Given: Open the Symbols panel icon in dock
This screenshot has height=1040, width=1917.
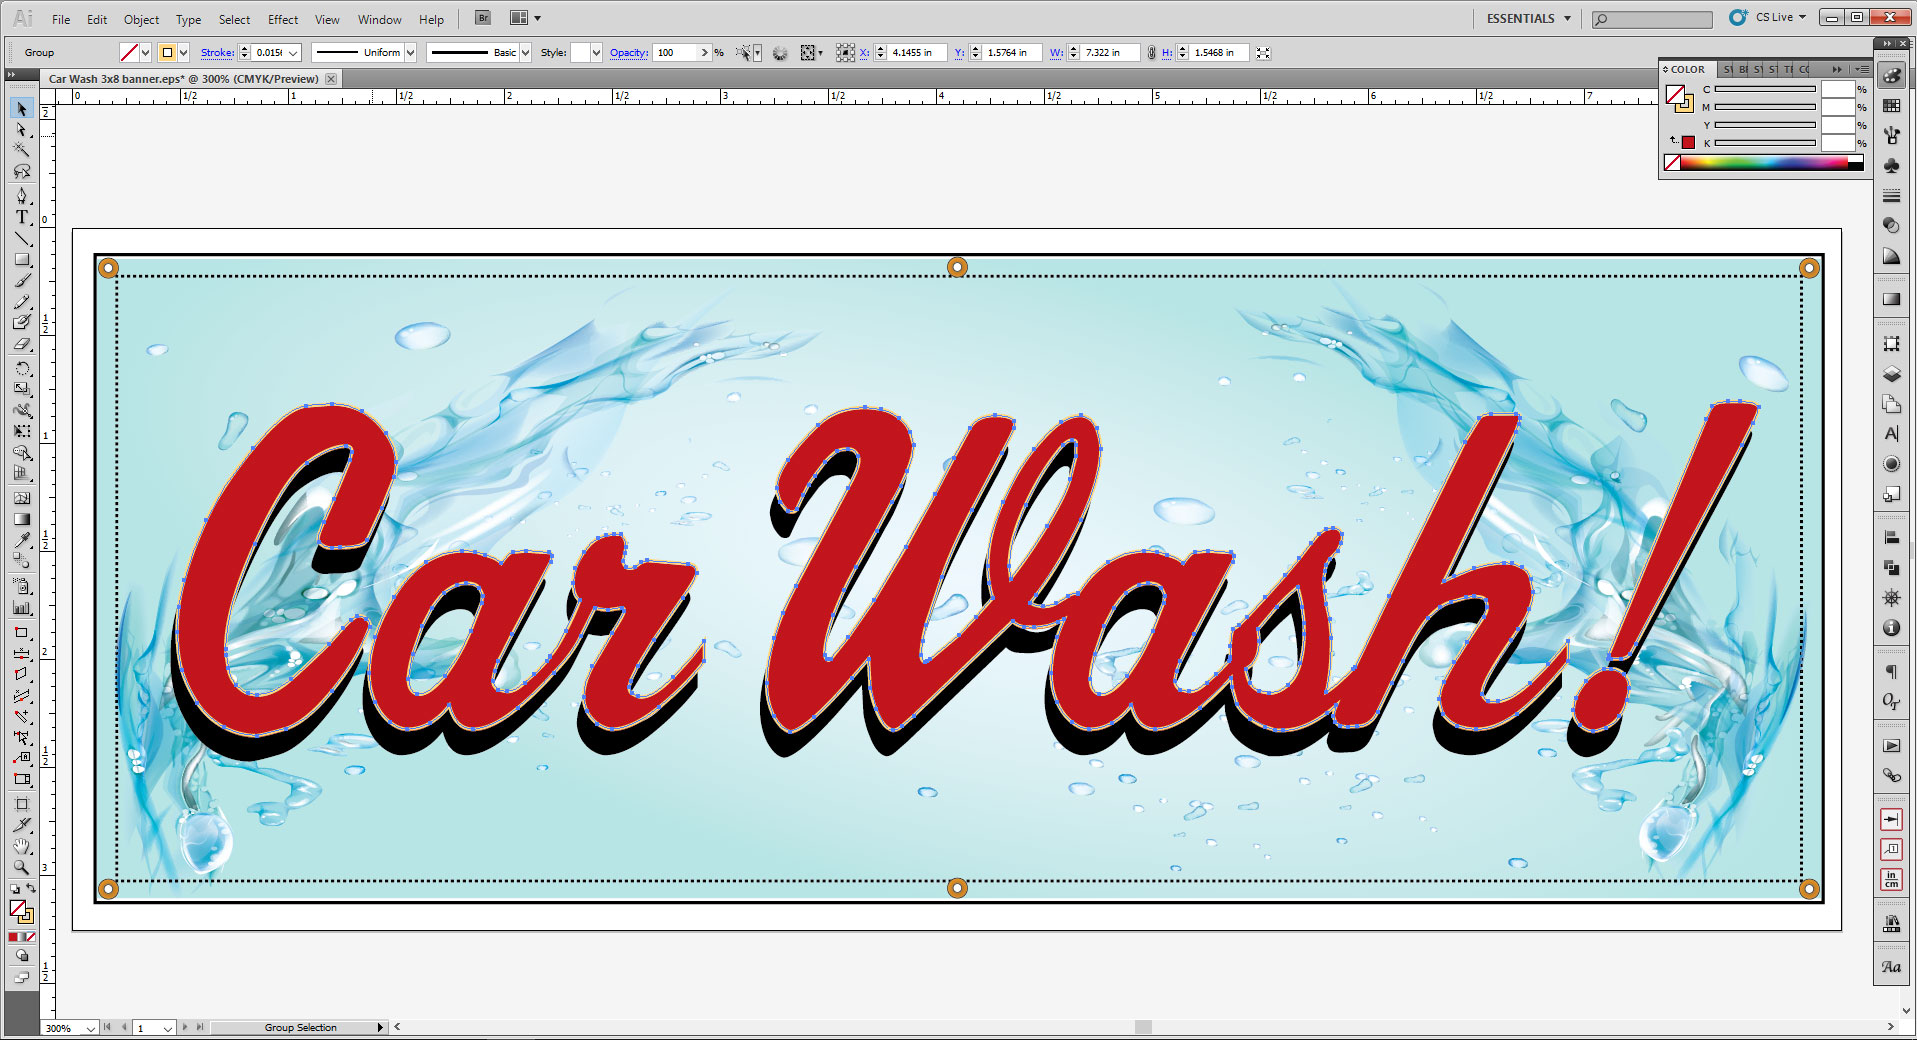Looking at the screenshot, I should click(1891, 166).
